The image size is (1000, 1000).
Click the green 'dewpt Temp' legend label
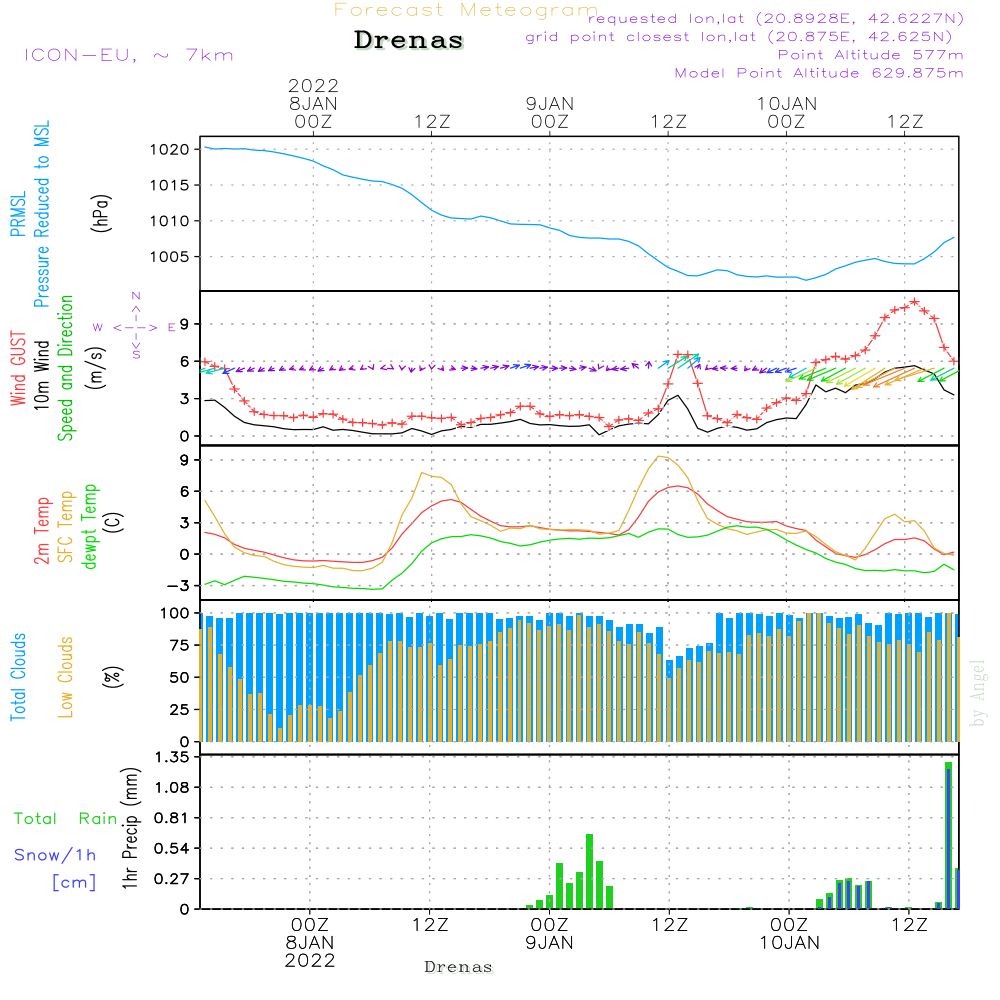coord(89,526)
